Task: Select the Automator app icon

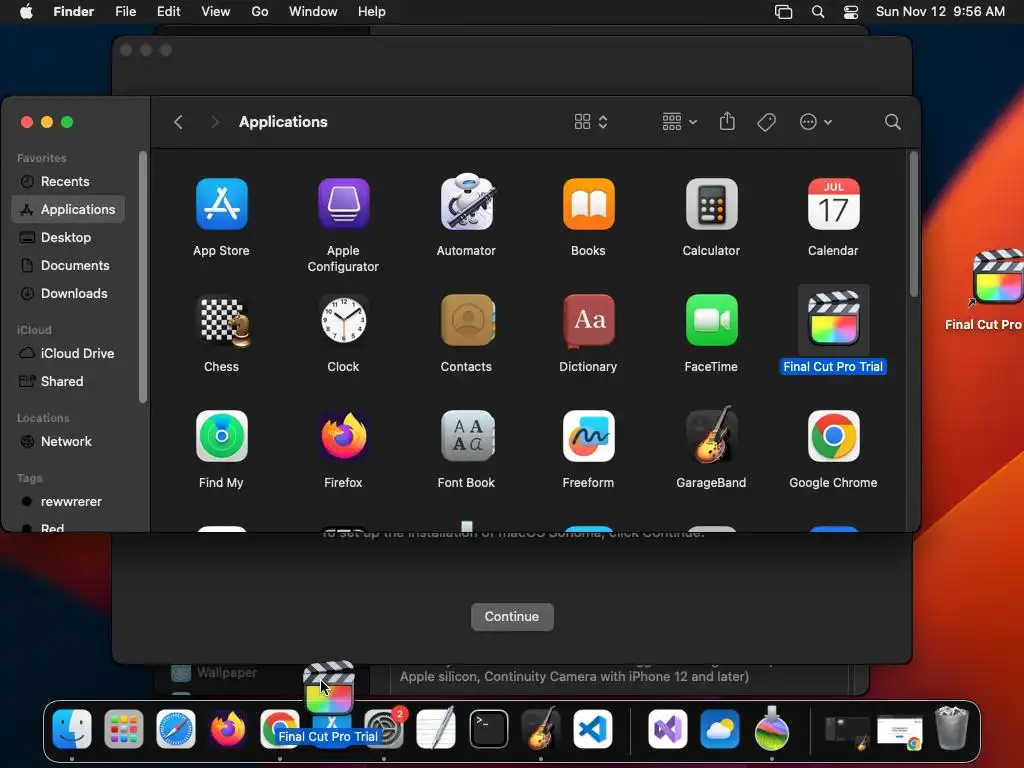Action: tap(466, 202)
